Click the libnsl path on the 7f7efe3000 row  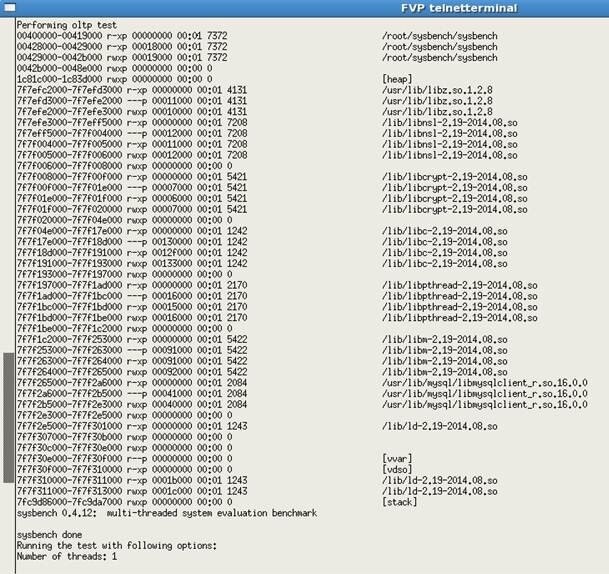coord(450,123)
